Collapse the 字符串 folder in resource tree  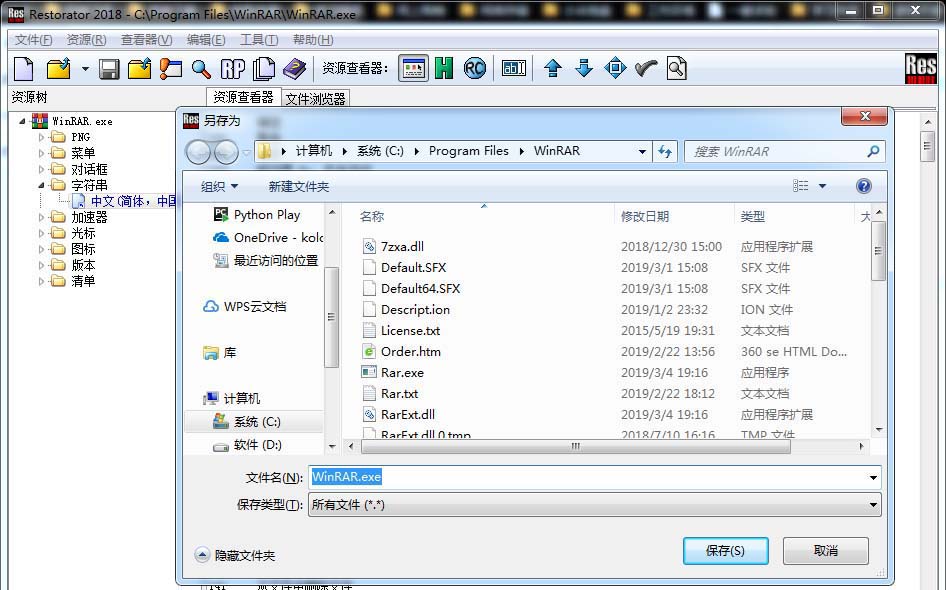[x=41, y=185]
